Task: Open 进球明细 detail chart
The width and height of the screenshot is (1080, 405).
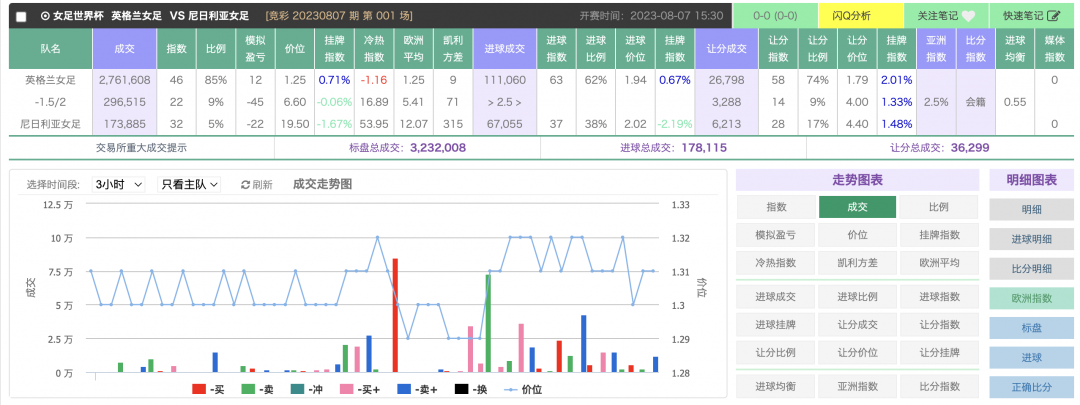Action: (x=1032, y=239)
